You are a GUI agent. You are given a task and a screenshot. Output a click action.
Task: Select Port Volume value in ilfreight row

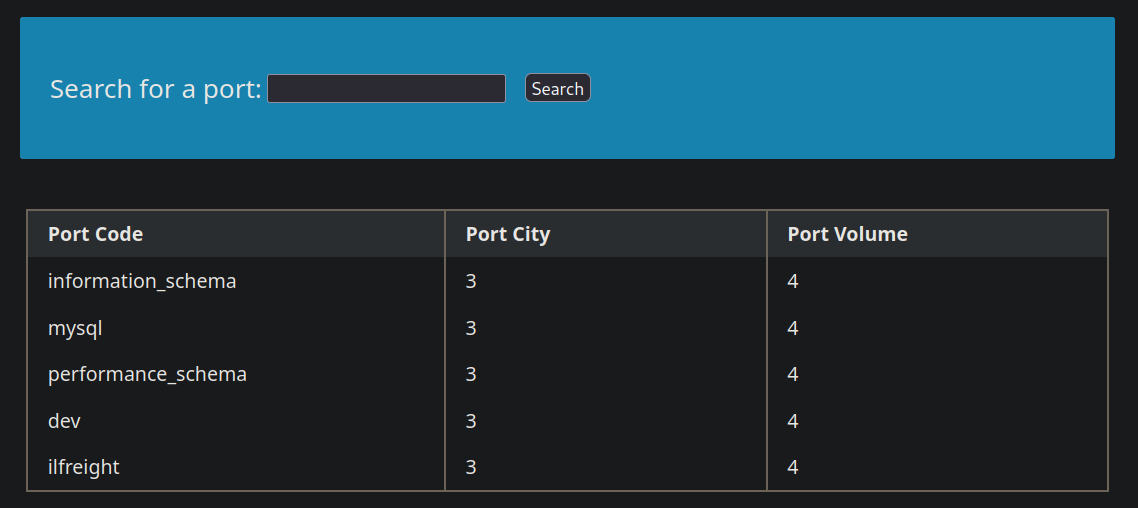[x=793, y=467]
